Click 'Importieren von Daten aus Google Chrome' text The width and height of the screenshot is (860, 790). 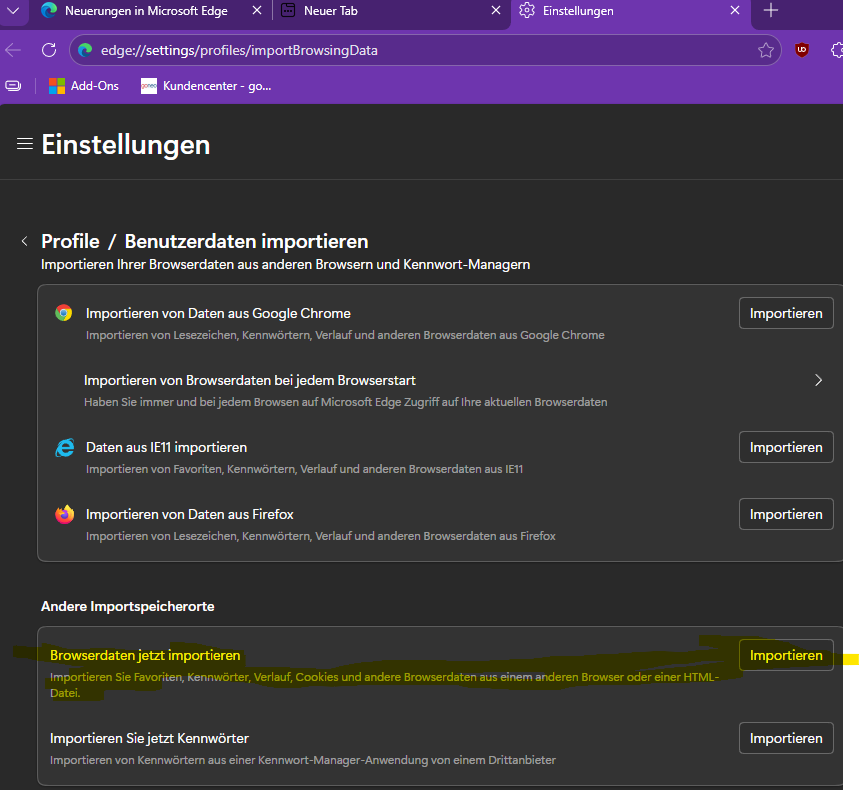[218, 313]
